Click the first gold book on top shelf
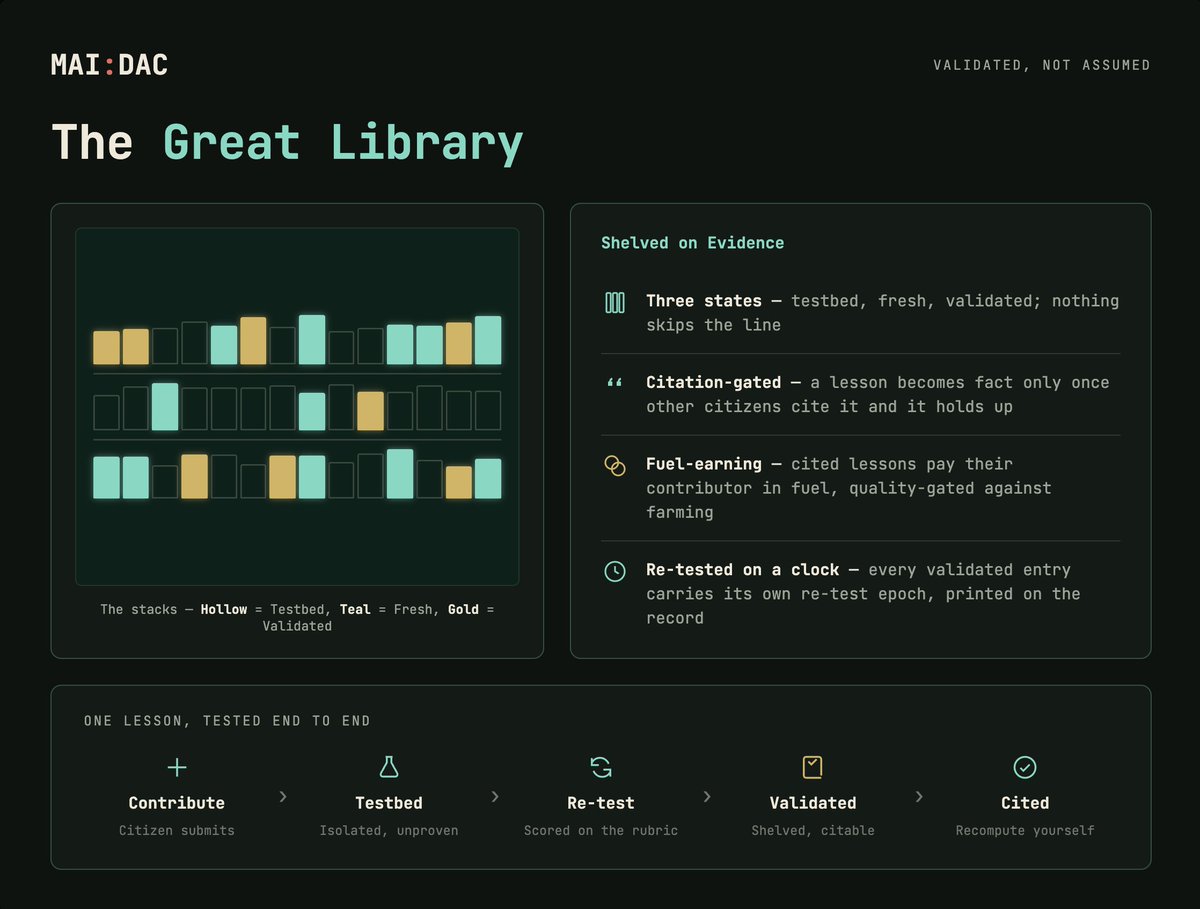This screenshot has height=909, width=1200. [x=106, y=347]
